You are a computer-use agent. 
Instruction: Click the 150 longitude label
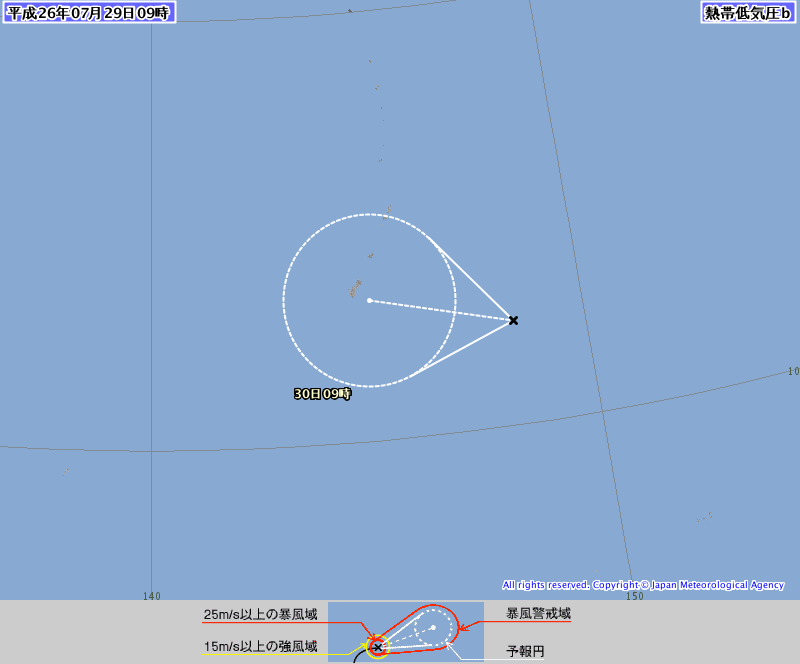(634, 596)
